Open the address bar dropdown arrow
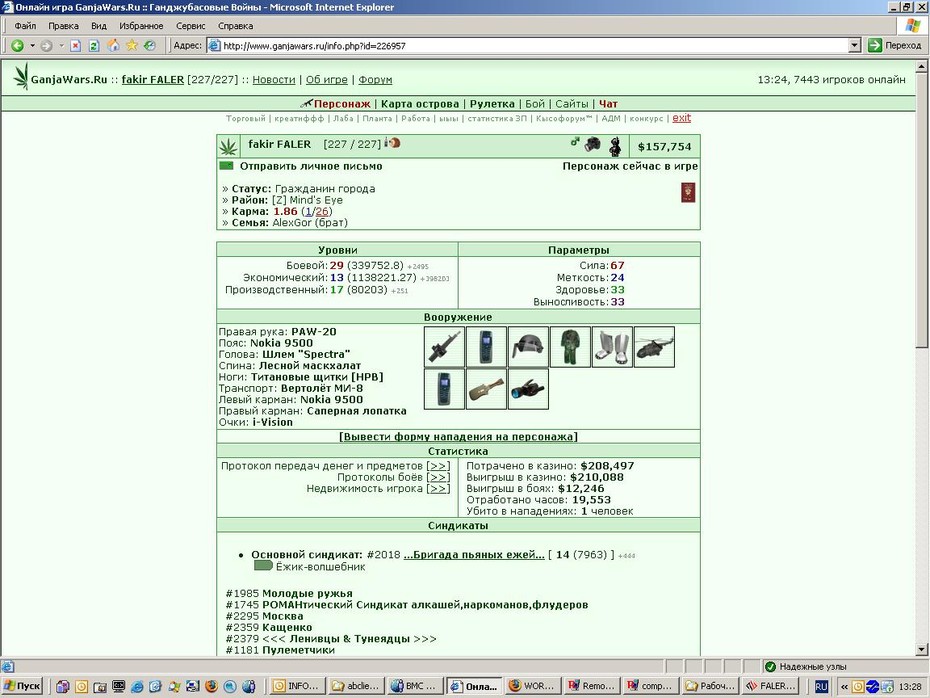The height and width of the screenshot is (698, 930). [855, 46]
